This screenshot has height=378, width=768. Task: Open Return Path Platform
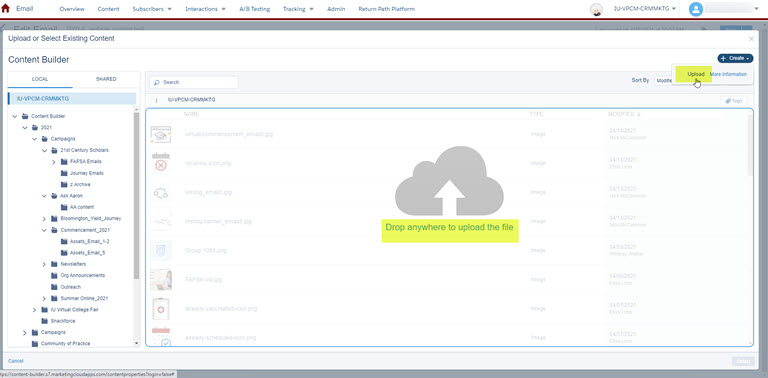(386, 9)
